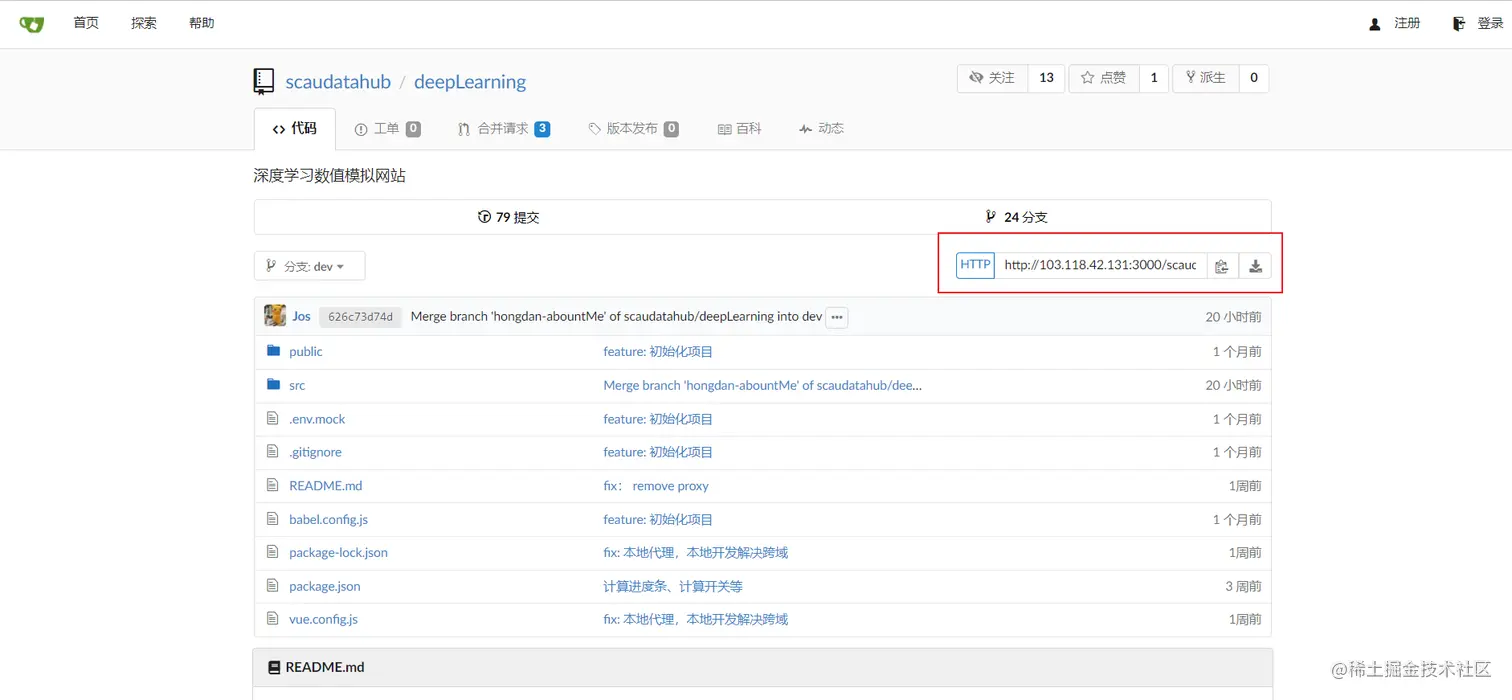Switch to the 动态 tab
The image size is (1512, 700).
pos(821,129)
